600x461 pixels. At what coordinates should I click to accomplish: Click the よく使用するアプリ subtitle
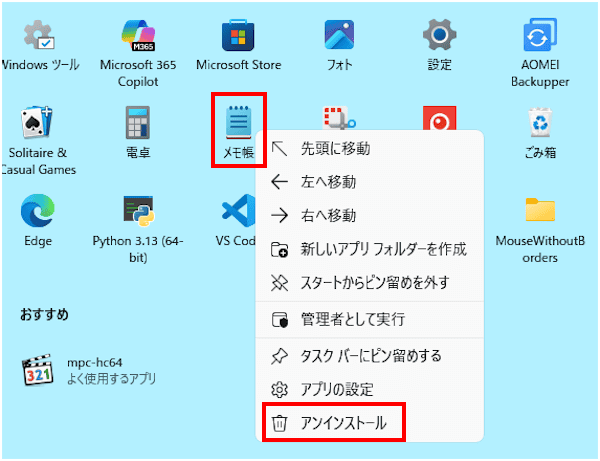pos(111,379)
